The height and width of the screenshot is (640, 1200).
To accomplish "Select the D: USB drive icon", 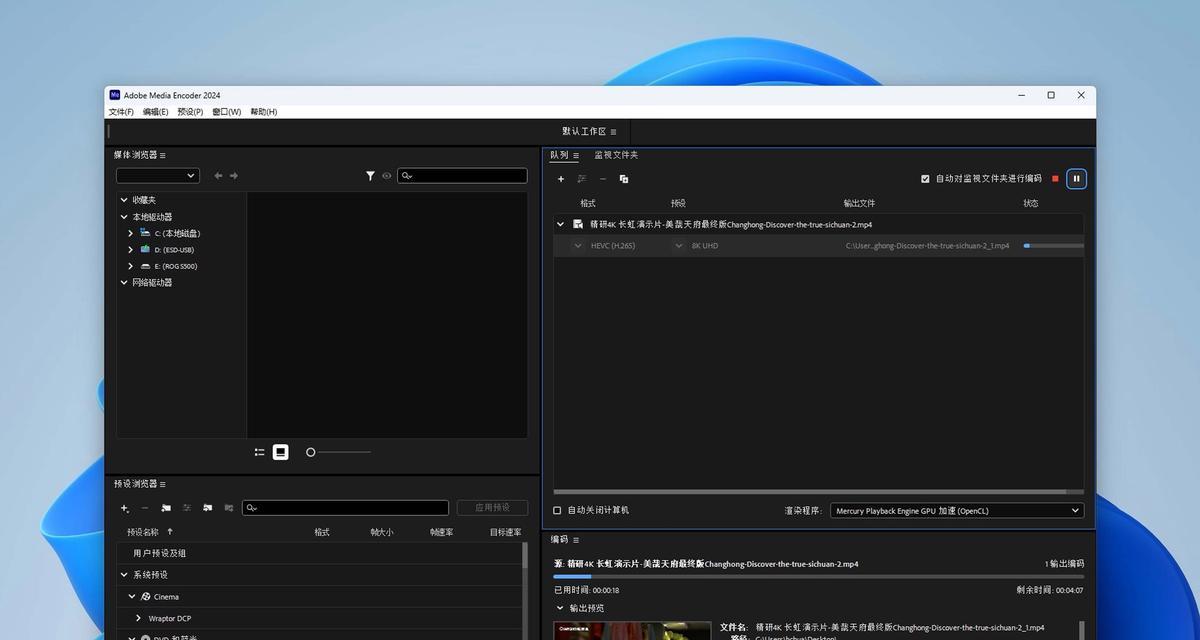I will [x=145, y=249].
